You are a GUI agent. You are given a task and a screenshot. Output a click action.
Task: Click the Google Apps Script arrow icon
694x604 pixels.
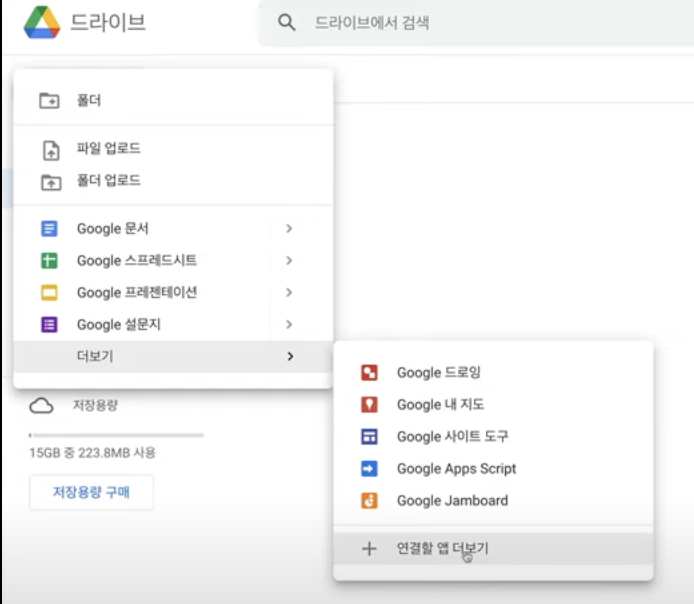click(369, 469)
